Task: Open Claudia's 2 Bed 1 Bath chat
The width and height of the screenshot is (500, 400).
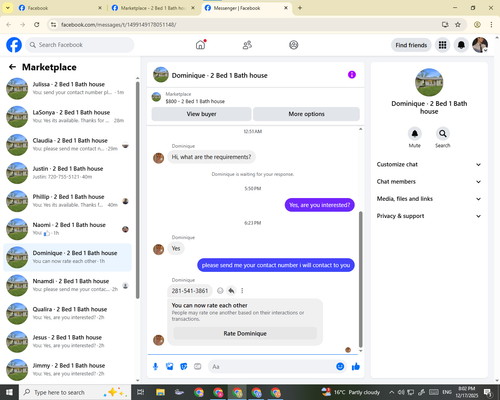Action: point(67,144)
